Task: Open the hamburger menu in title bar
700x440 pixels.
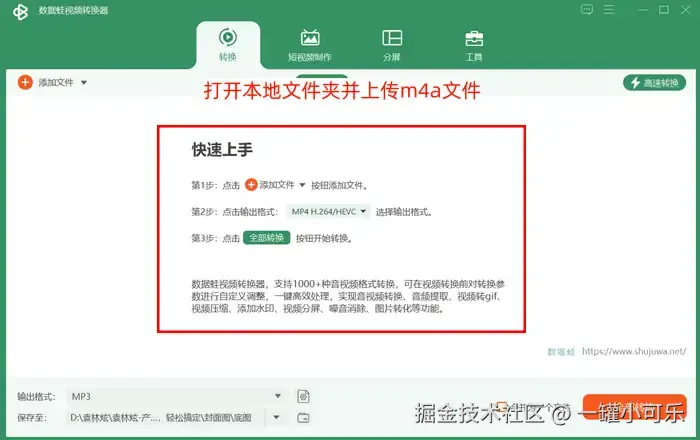Action: tap(609, 9)
